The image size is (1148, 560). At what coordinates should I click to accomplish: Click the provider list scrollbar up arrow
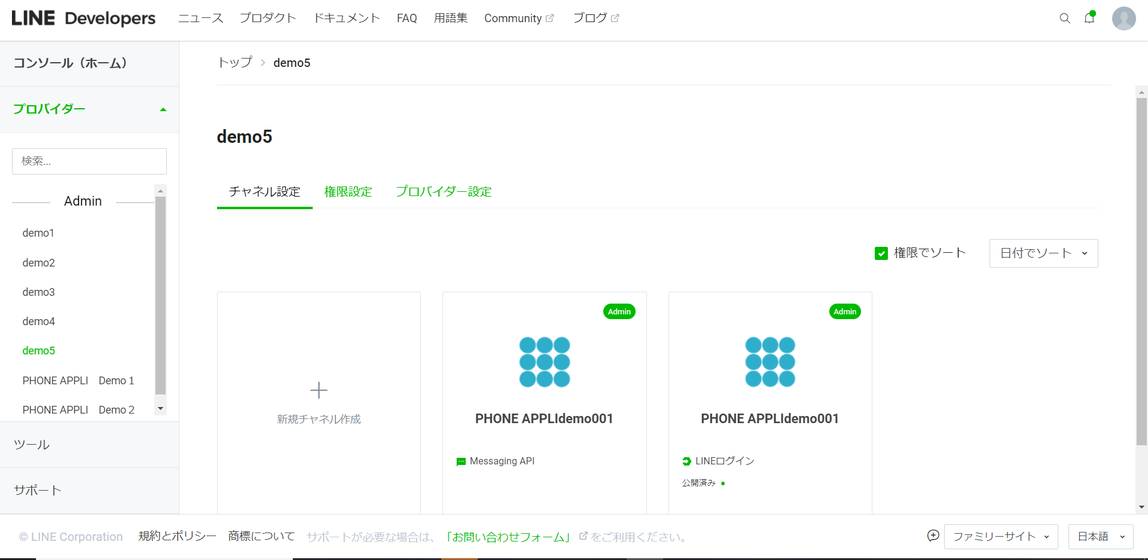[161, 190]
